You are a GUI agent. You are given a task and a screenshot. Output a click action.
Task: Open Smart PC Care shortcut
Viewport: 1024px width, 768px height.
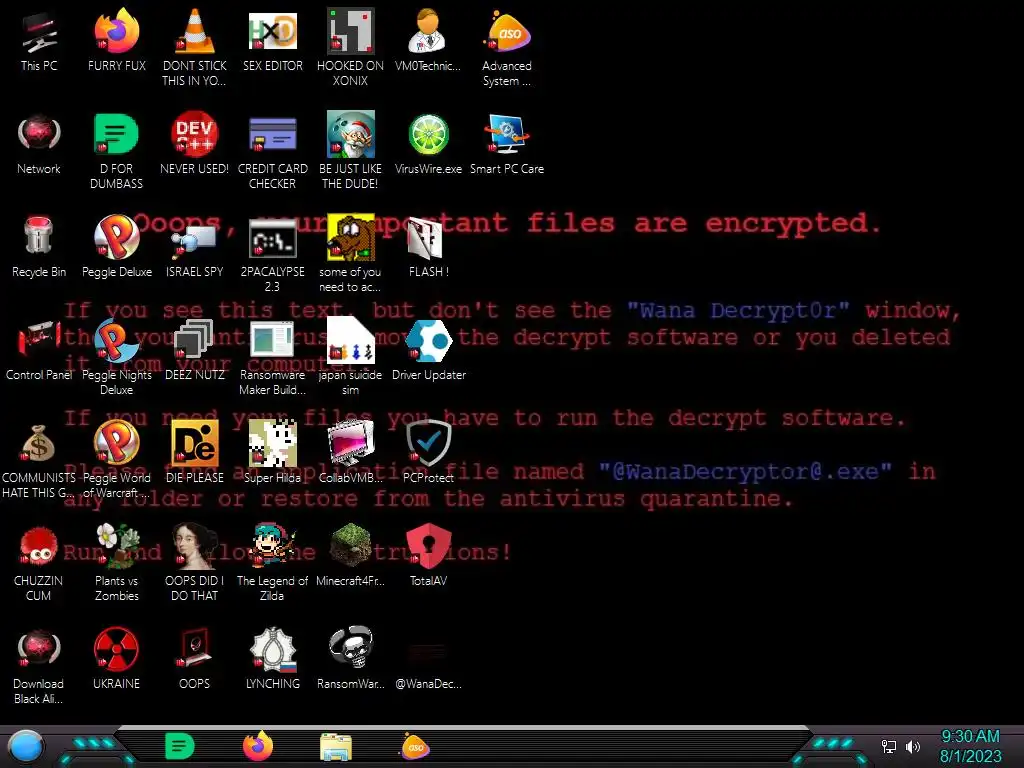click(507, 145)
